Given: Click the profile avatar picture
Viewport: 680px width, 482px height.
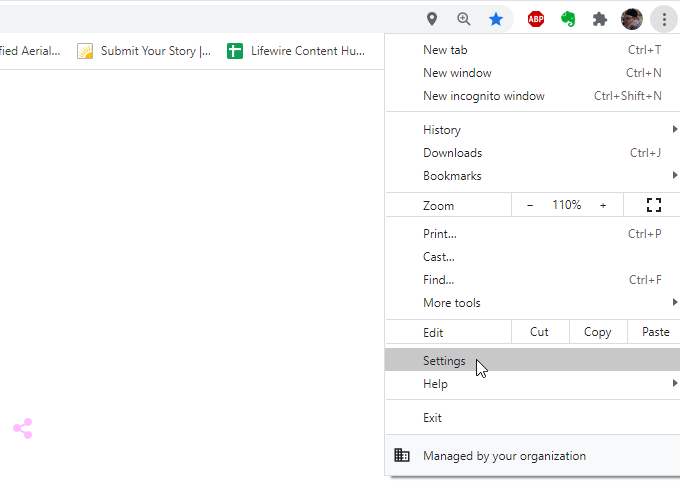Looking at the screenshot, I should click(x=631, y=19).
